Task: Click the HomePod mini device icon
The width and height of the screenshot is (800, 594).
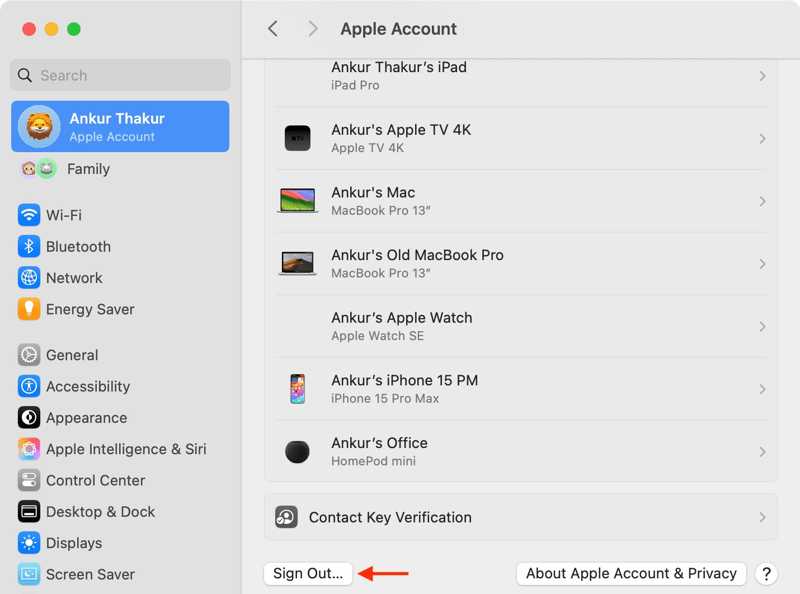Action: coord(297,452)
